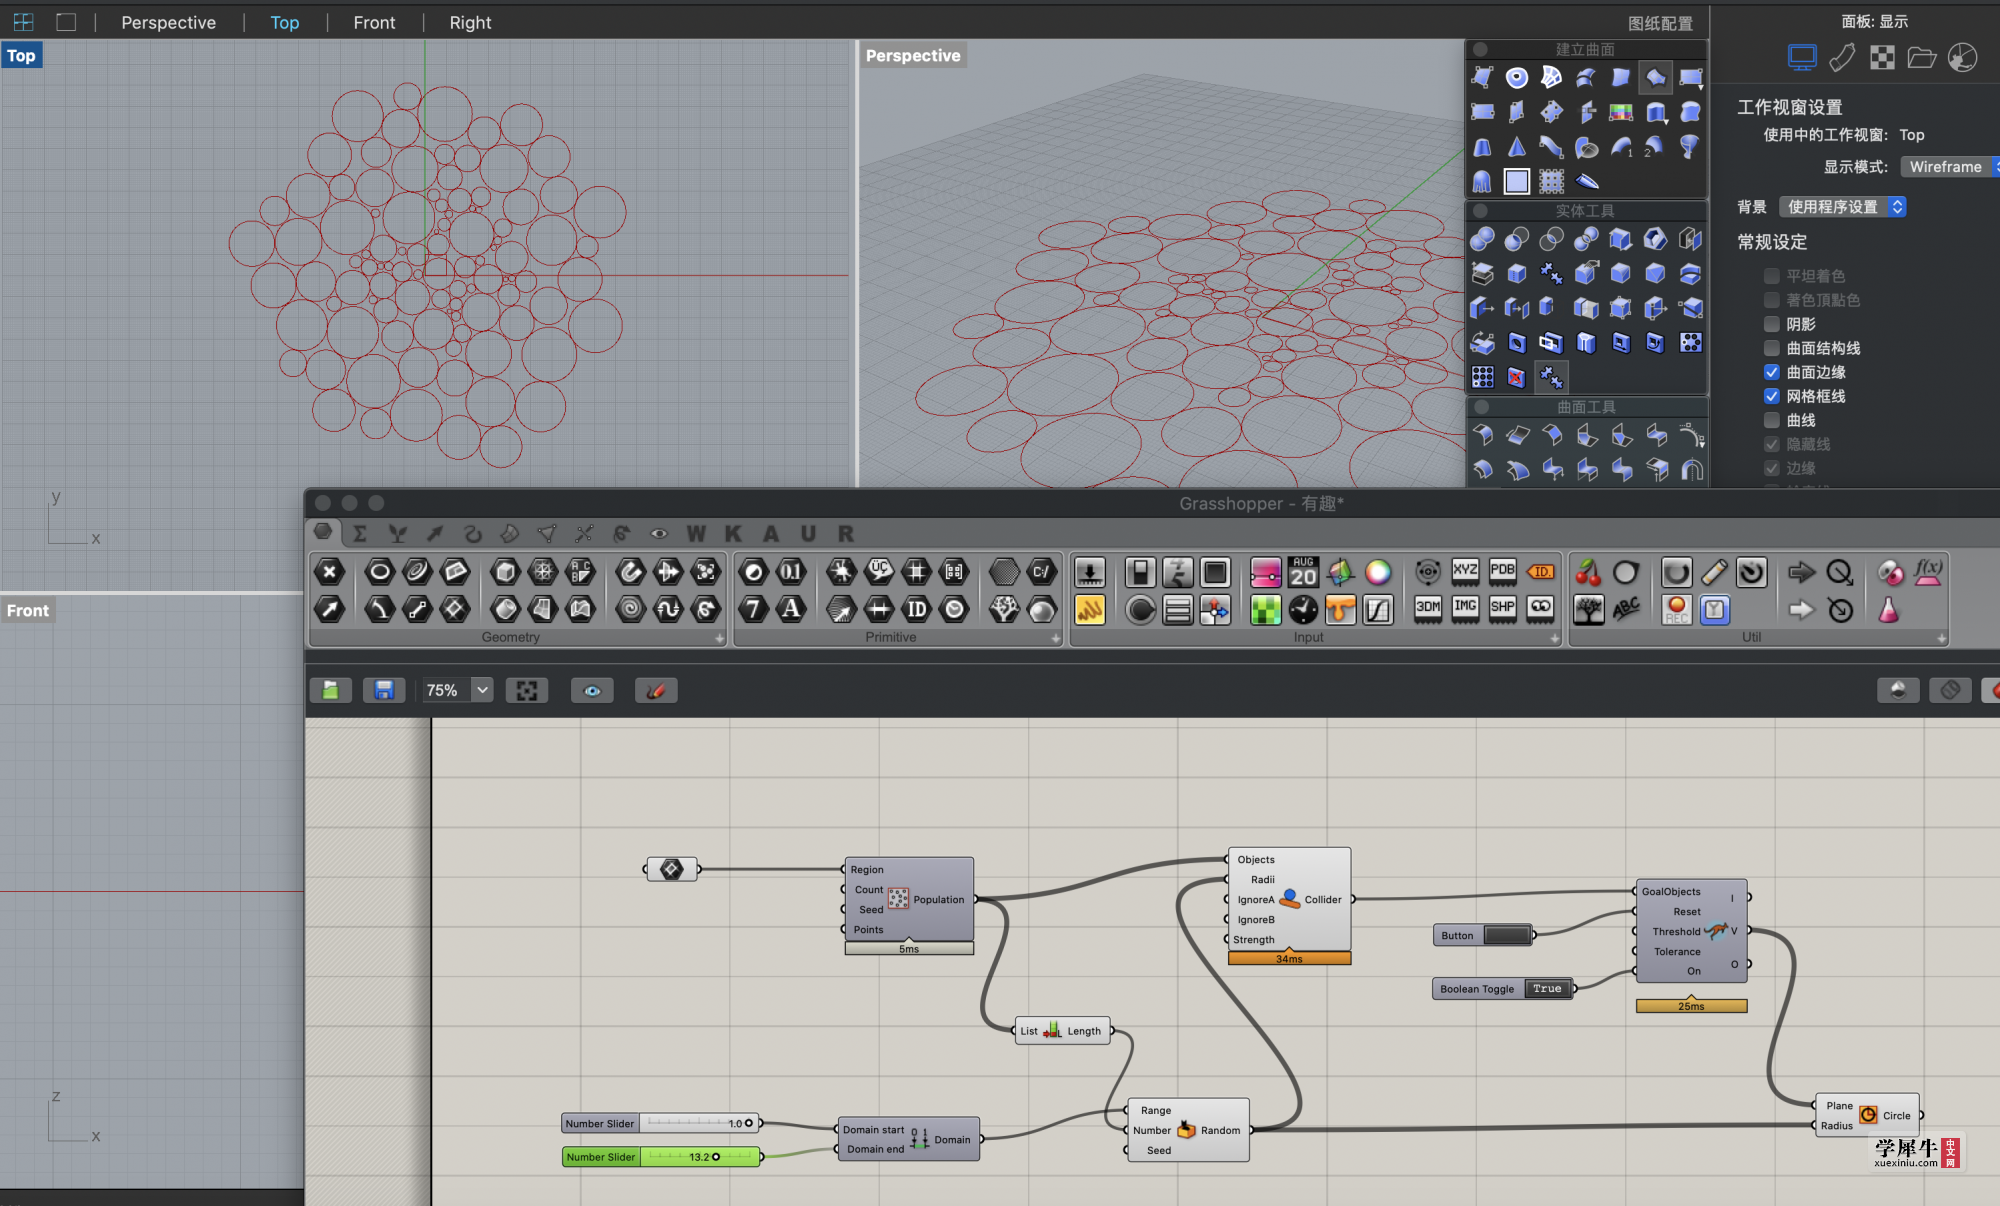Show the single-viewport layout button
This screenshot has height=1206, width=2000.
[x=66, y=22]
